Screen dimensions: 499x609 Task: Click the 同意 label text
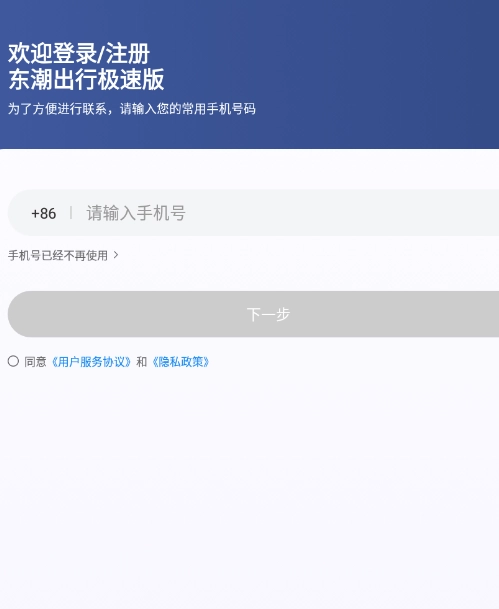pos(35,362)
